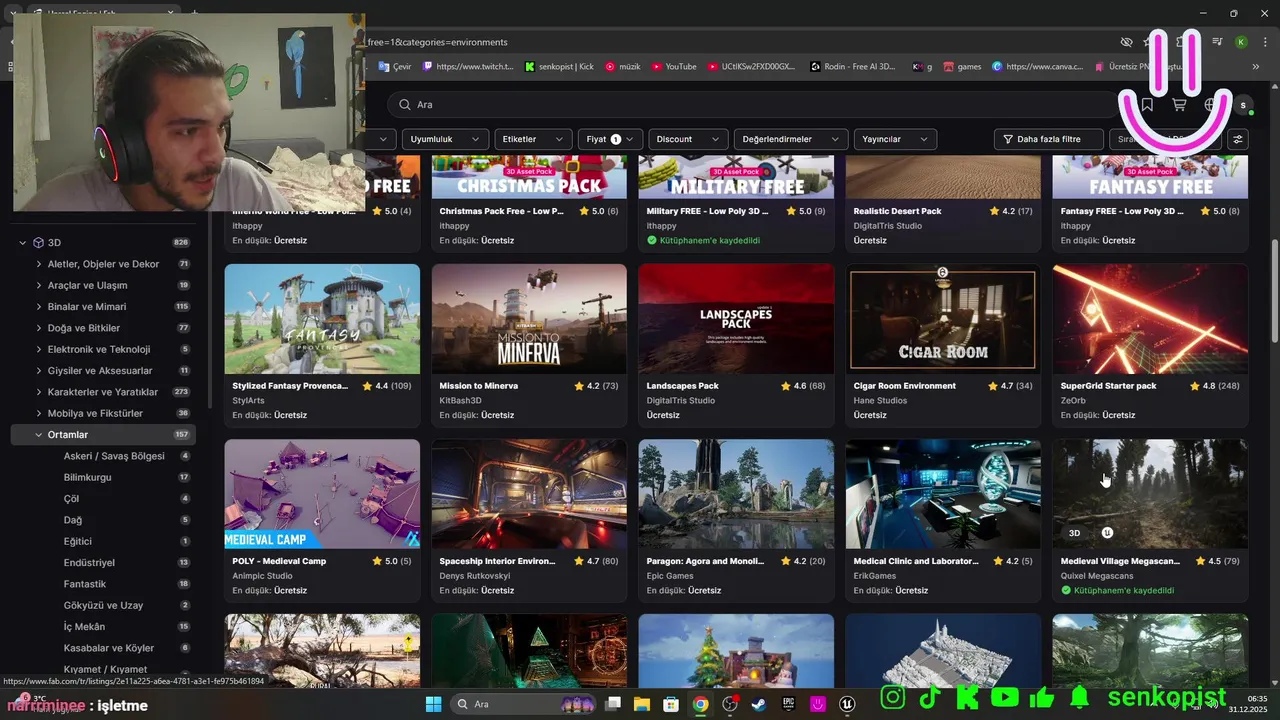Open File Explorer from taskbar
Screen dimensions: 1280x720
(641, 704)
